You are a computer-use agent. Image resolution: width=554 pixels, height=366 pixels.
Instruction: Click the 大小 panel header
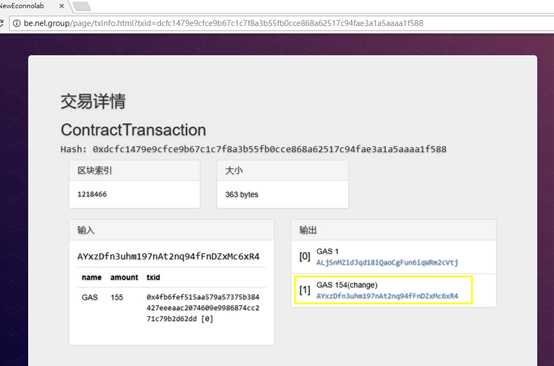(x=283, y=171)
